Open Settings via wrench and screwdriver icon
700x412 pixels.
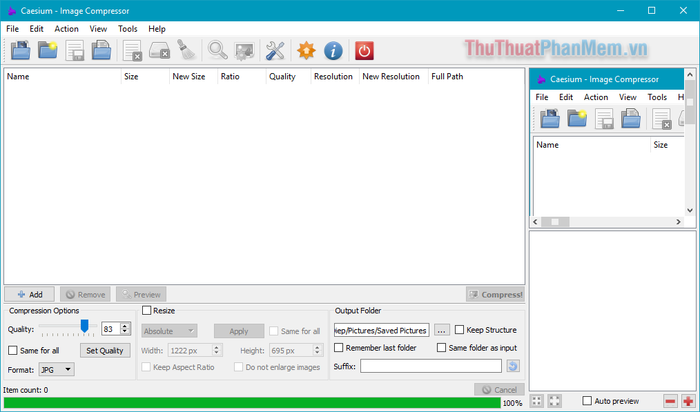(275, 50)
